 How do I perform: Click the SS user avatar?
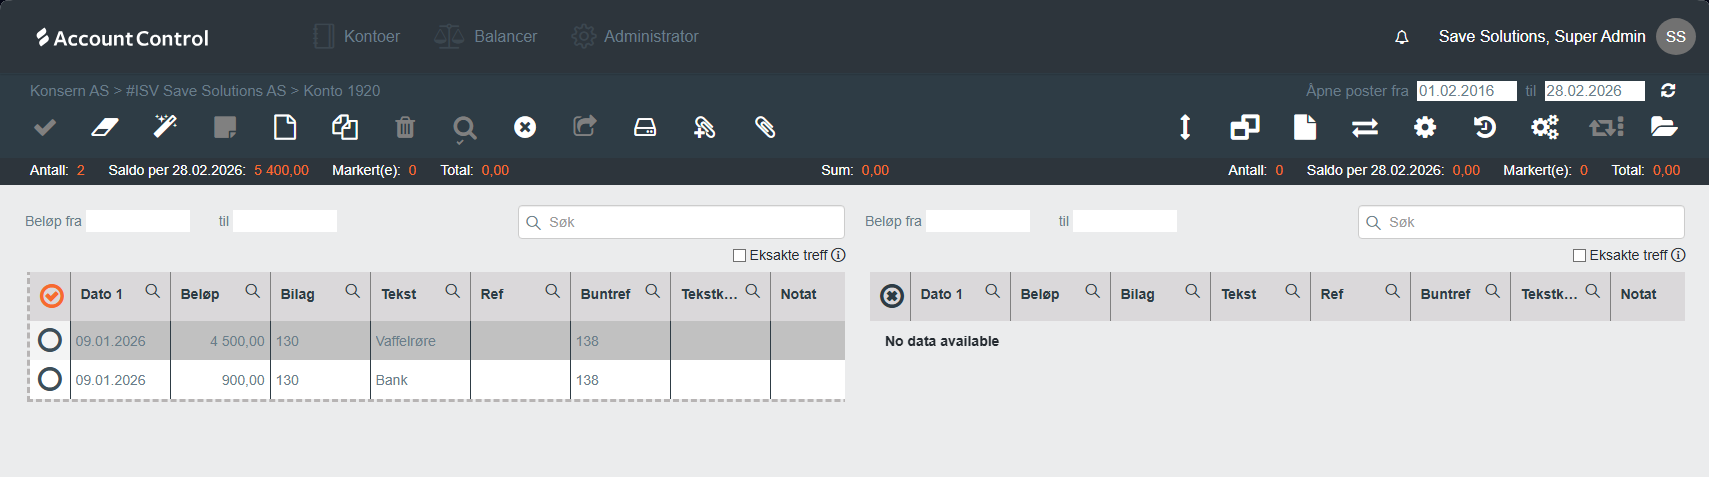pos(1676,37)
